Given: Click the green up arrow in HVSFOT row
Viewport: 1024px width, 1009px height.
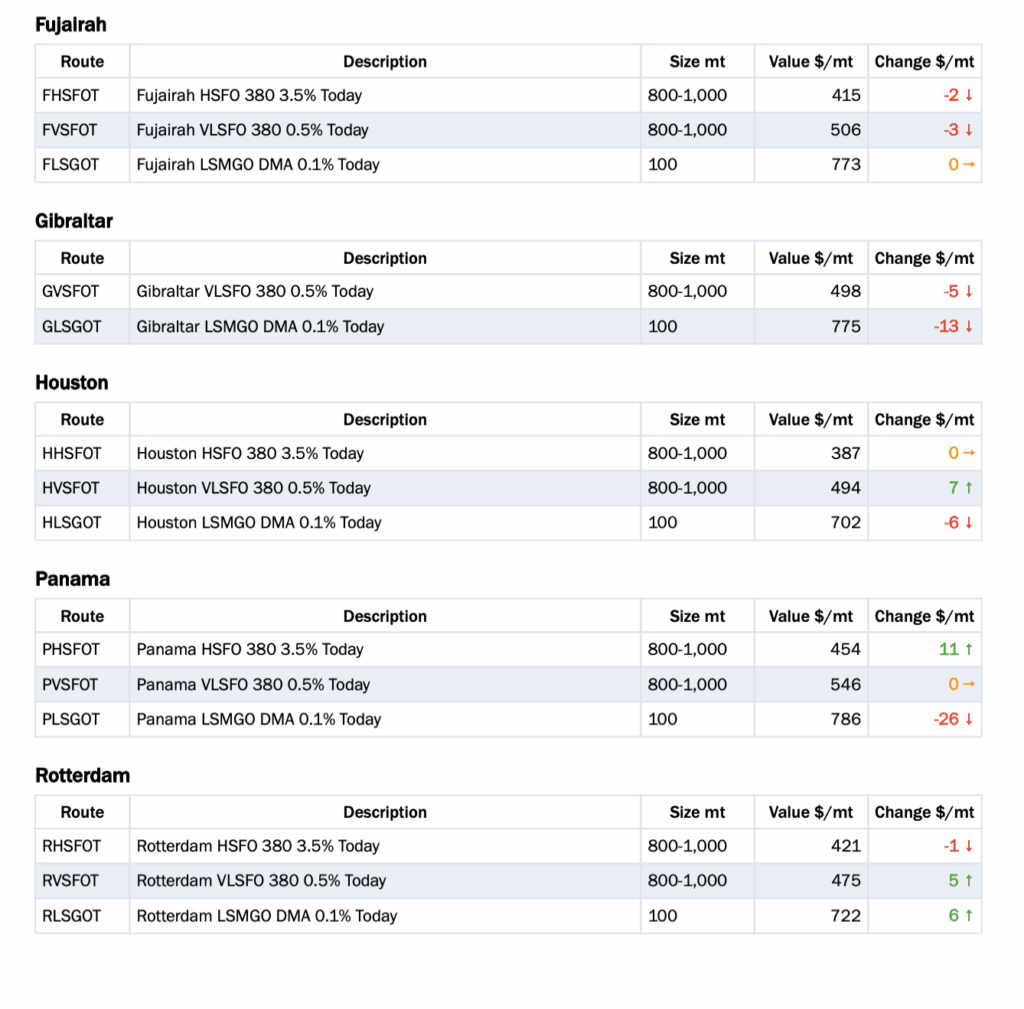Looking at the screenshot, I should click(968, 488).
